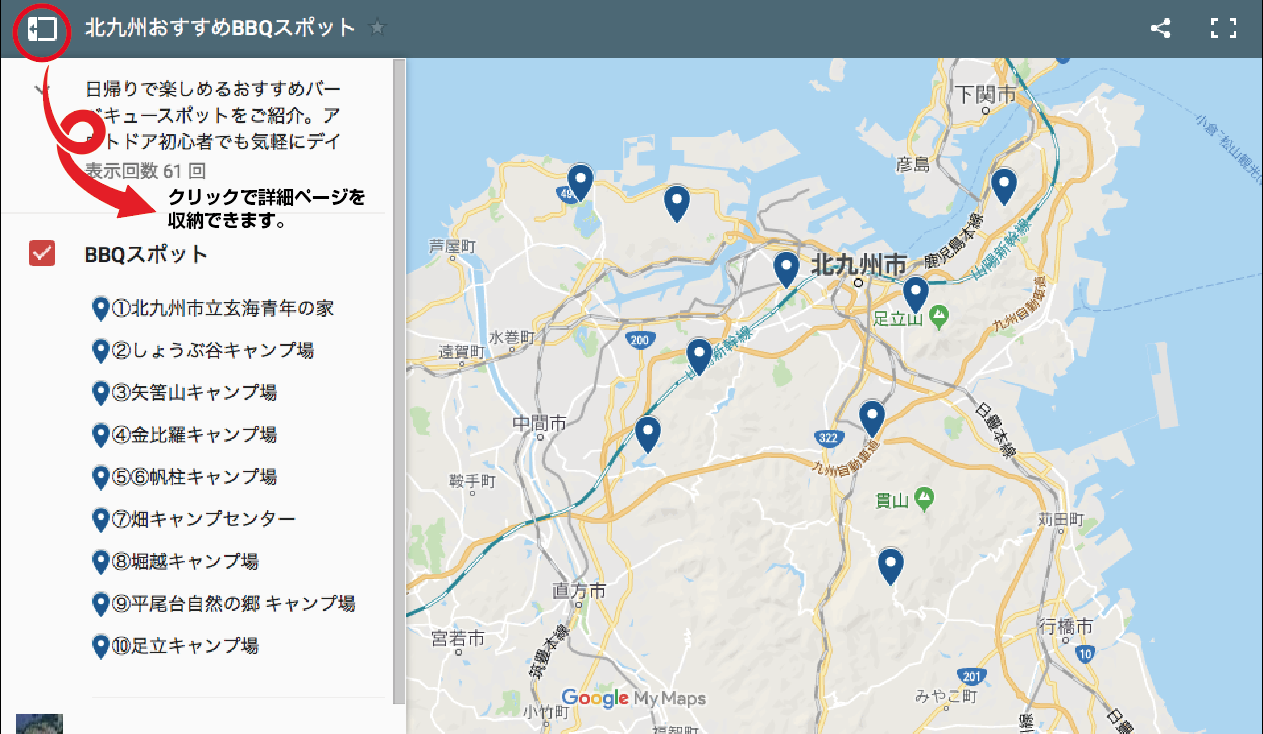Image resolution: width=1263 pixels, height=734 pixels.
Task: Open ①北九州市立玄海青年の家 from the list
Action: 222,308
